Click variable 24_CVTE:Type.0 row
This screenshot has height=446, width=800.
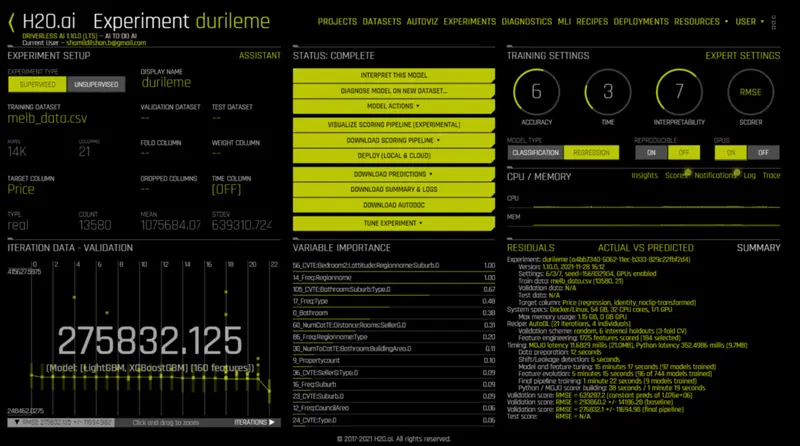tap(394, 420)
